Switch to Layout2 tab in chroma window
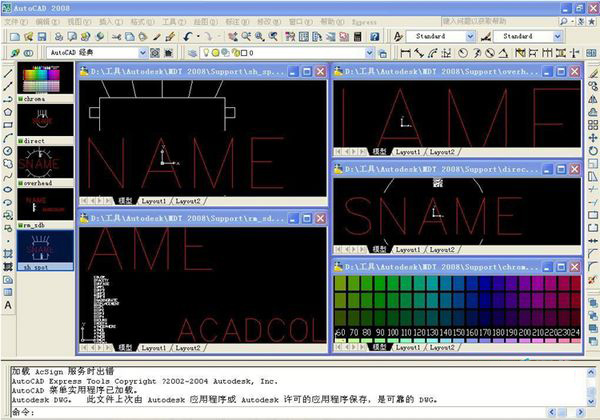Image resolution: width=600 pixels, height=420 pixels. (x=442, y=347)
